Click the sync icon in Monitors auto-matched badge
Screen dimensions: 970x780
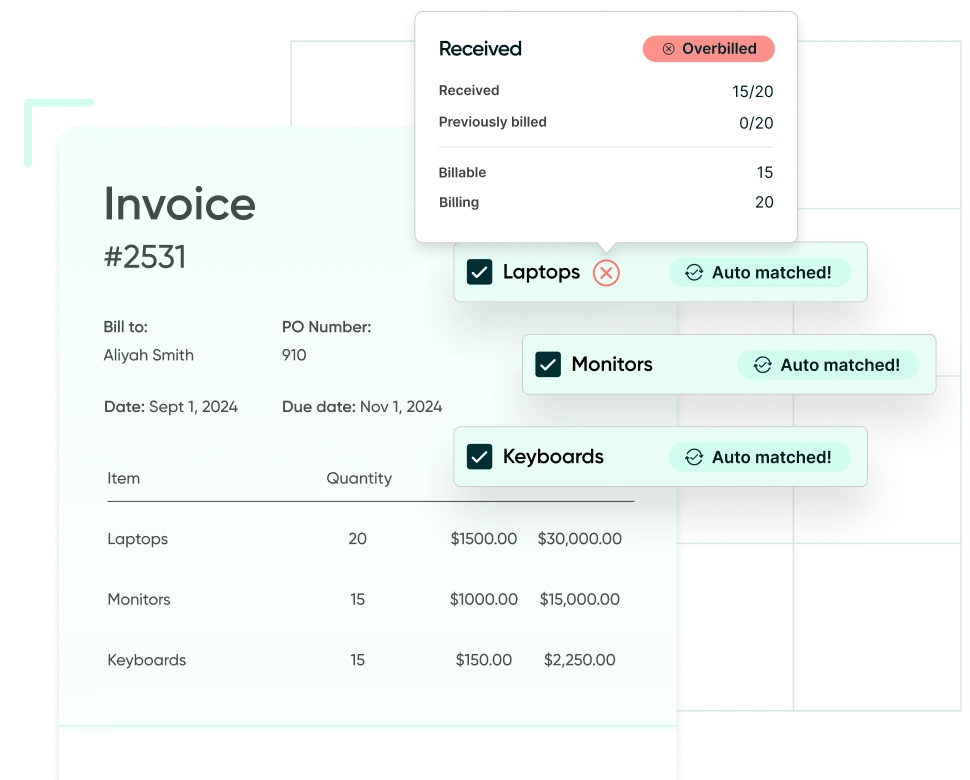tap(763, 364)
